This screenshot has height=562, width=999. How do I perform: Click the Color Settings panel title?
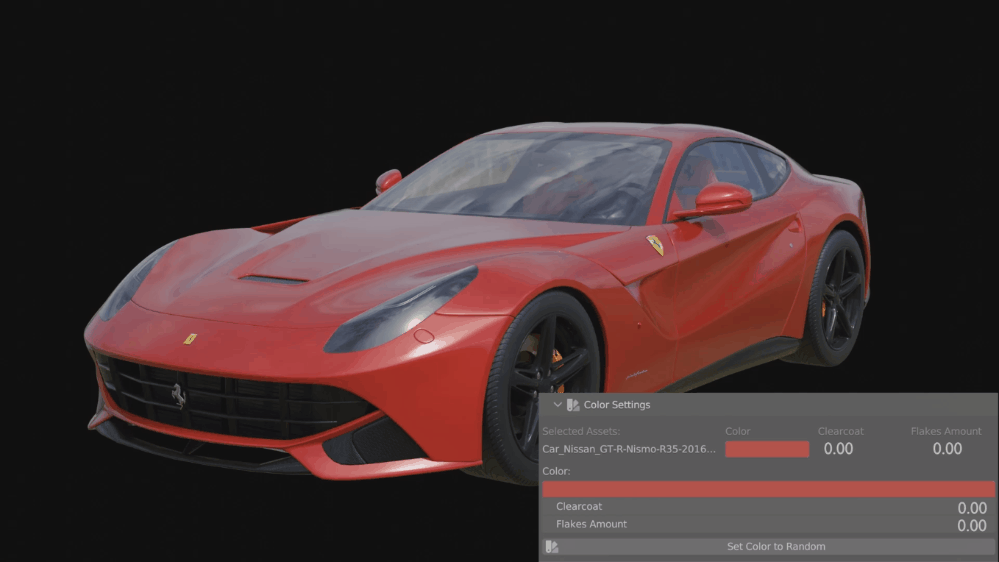tap(617, 405)
